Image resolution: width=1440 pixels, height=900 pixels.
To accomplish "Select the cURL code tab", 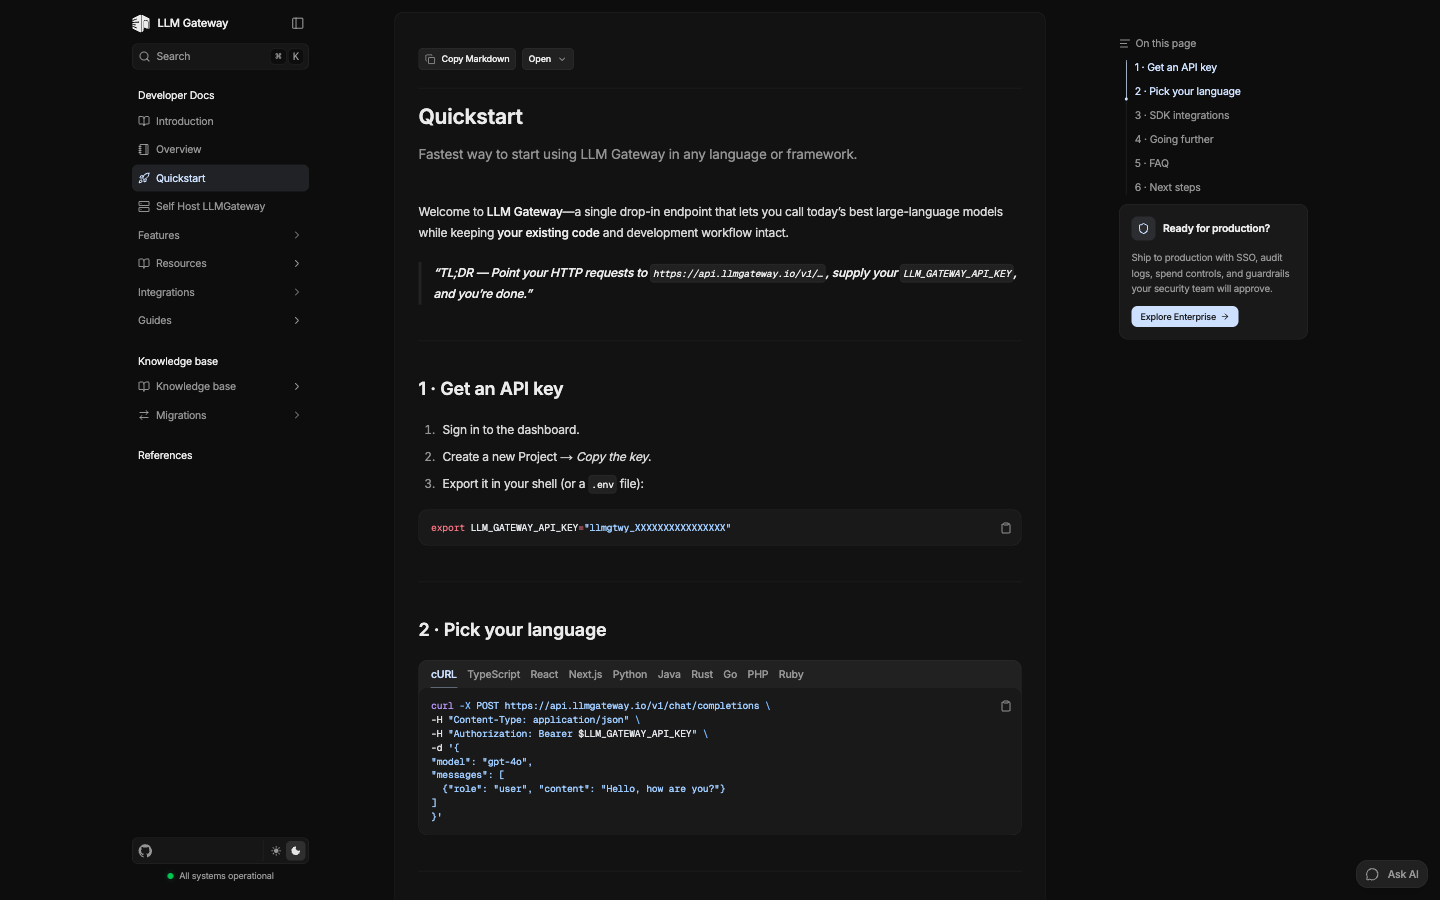I will click(x=444, y=675).
